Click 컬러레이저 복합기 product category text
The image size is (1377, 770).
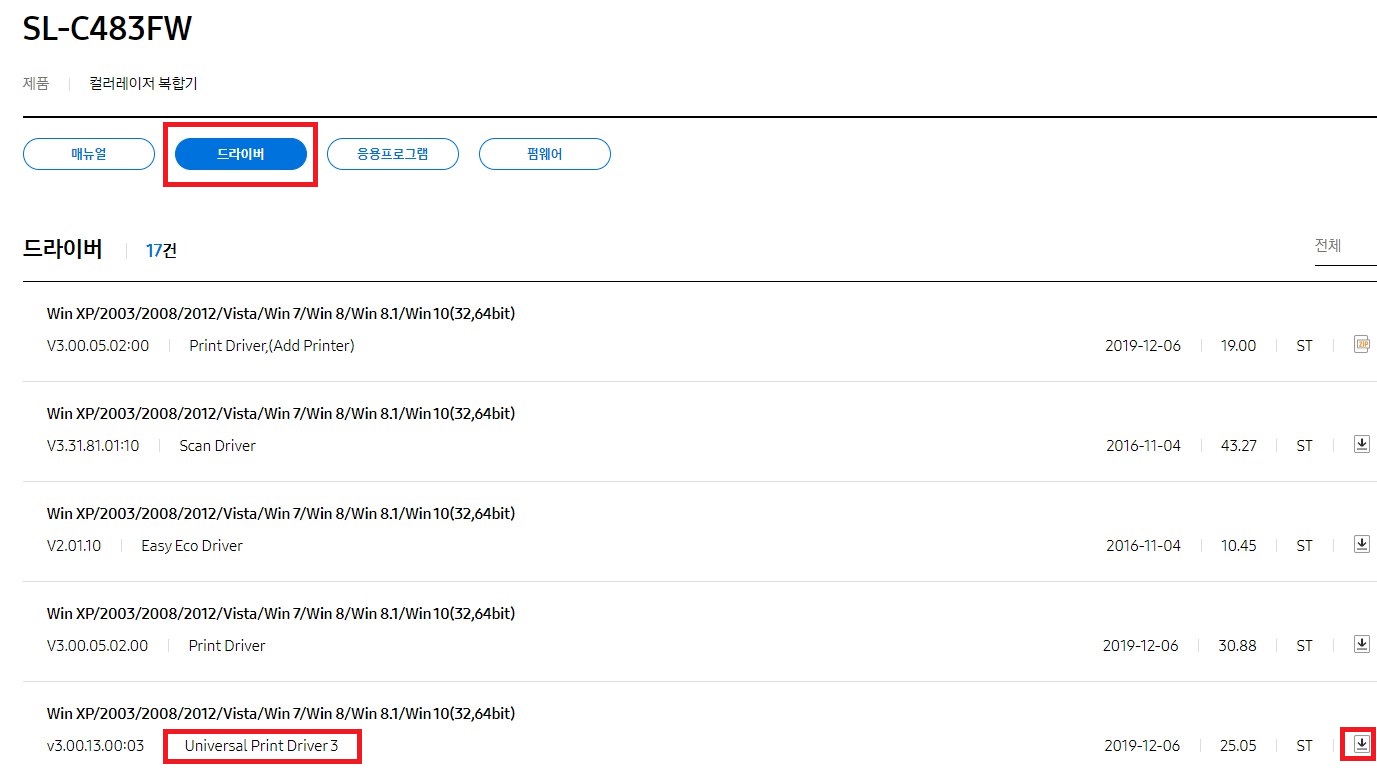coord(143,84)
